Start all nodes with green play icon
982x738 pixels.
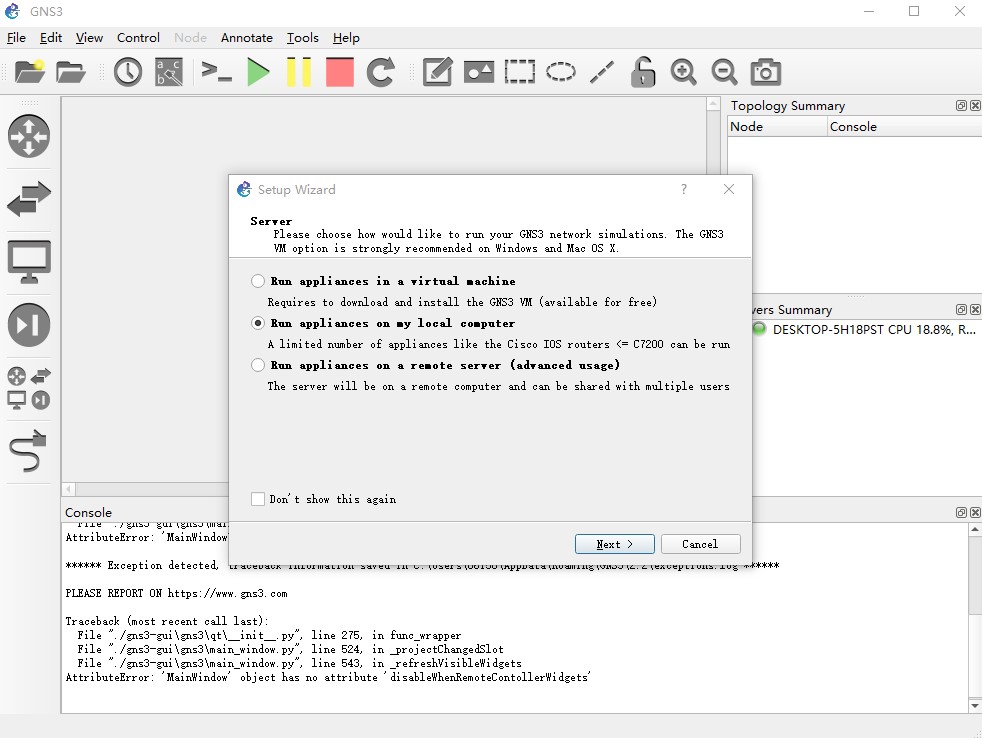pyautogui.click(x=258, y=72)
